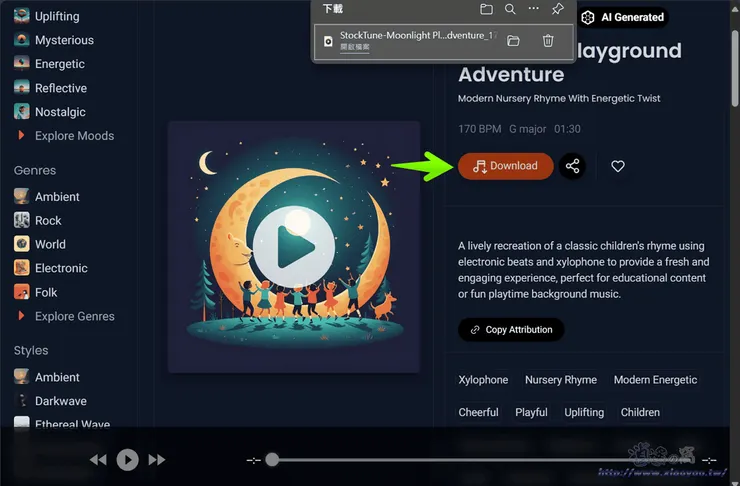Viewport: 740px width, 486px height.
Task: Open the Ambient style under Styles
Action: [47, 377]
